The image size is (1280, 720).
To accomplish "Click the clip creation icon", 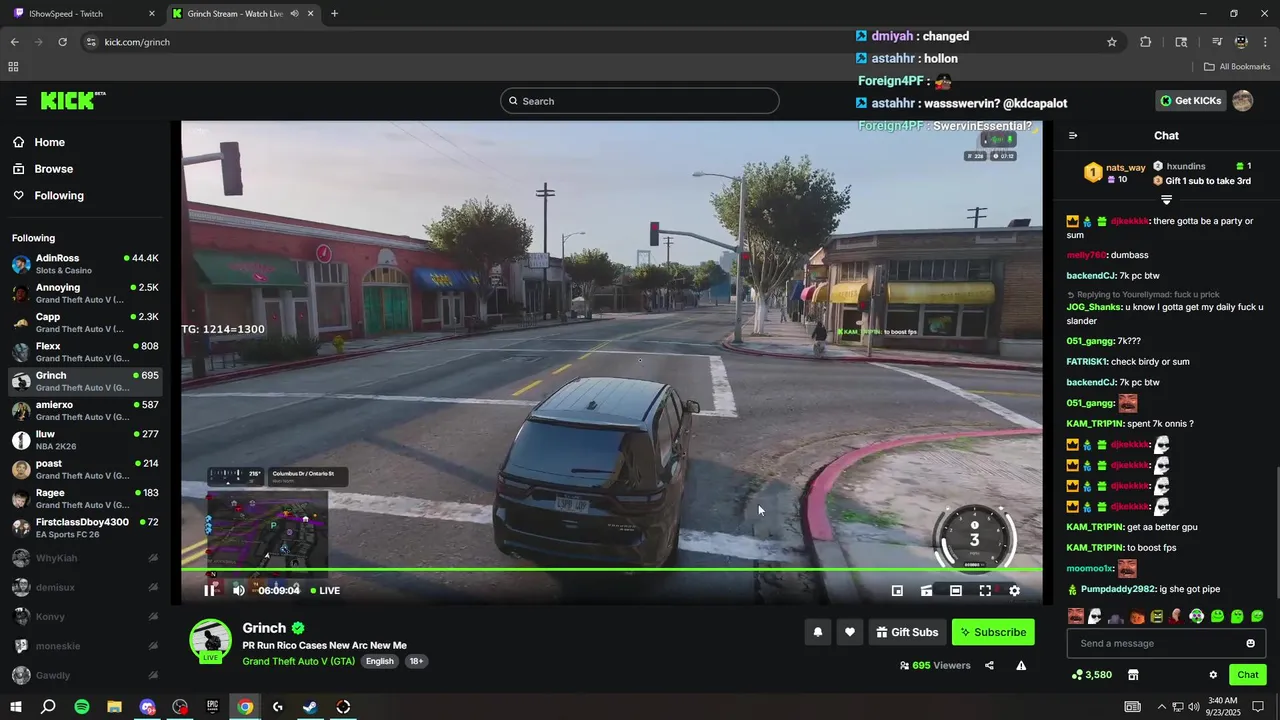I will pos(926,591).
